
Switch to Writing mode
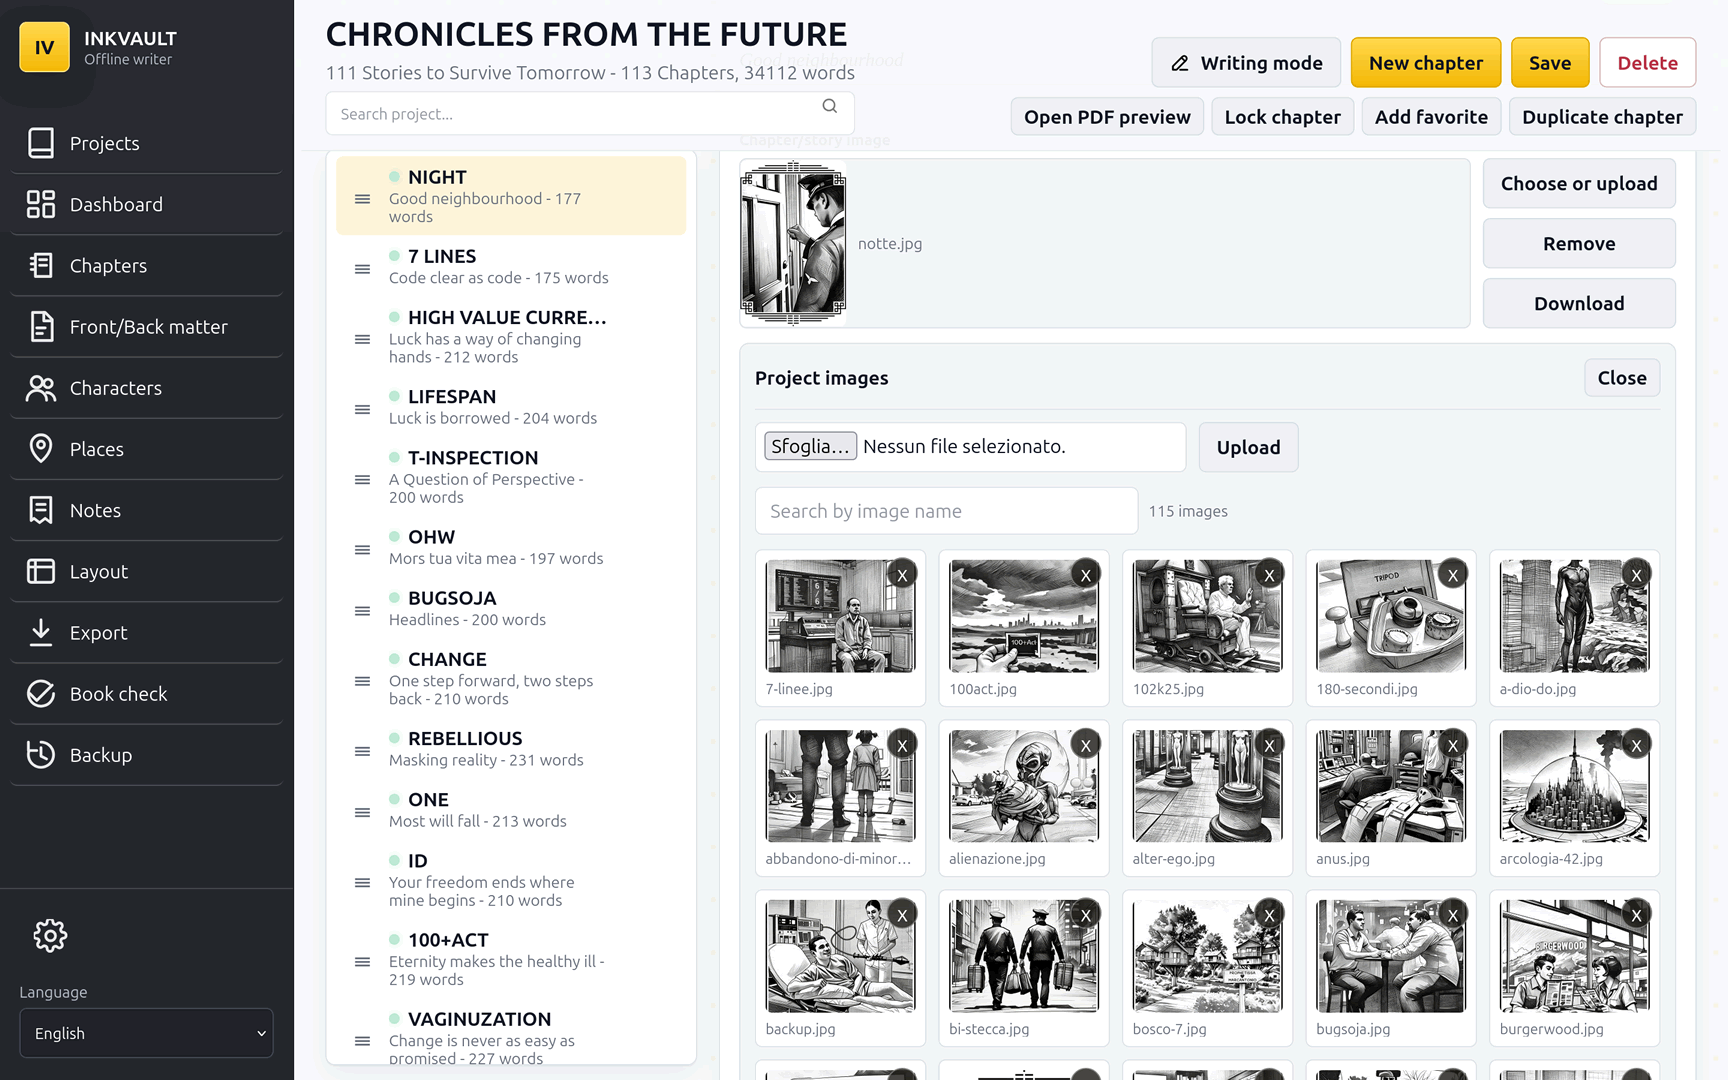pyautogui.click(x=1246, y=63)
